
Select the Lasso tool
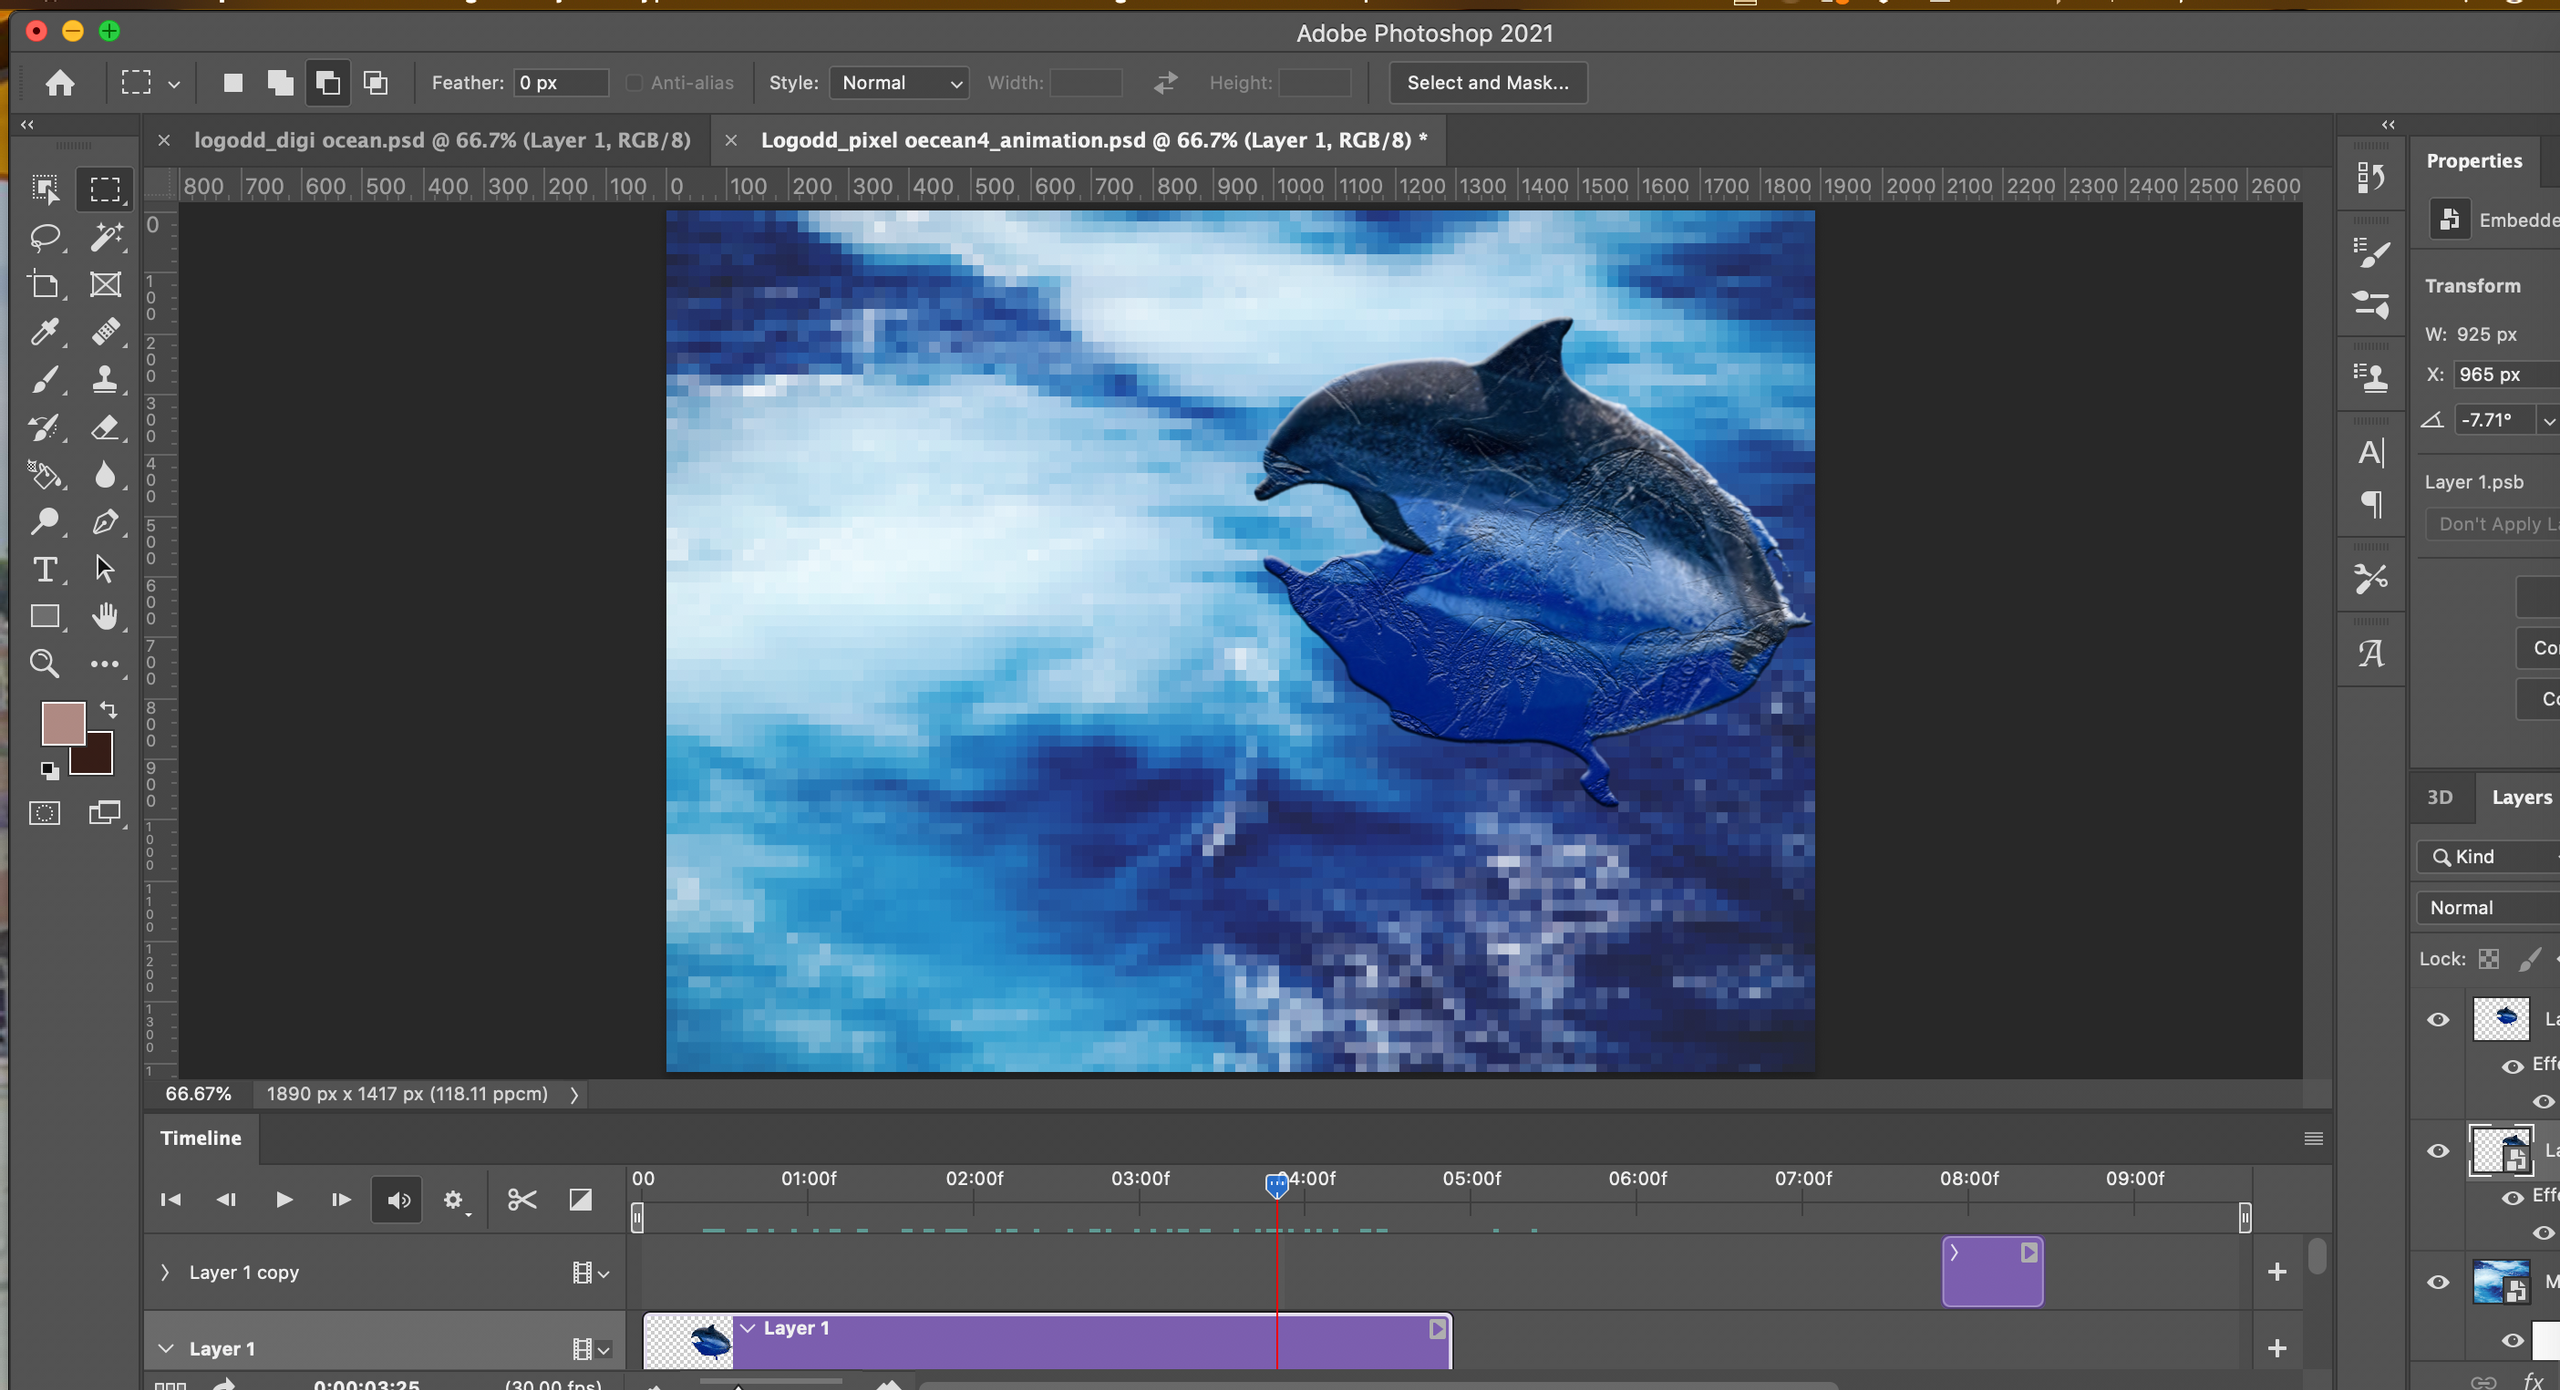[x=44, y=237]
